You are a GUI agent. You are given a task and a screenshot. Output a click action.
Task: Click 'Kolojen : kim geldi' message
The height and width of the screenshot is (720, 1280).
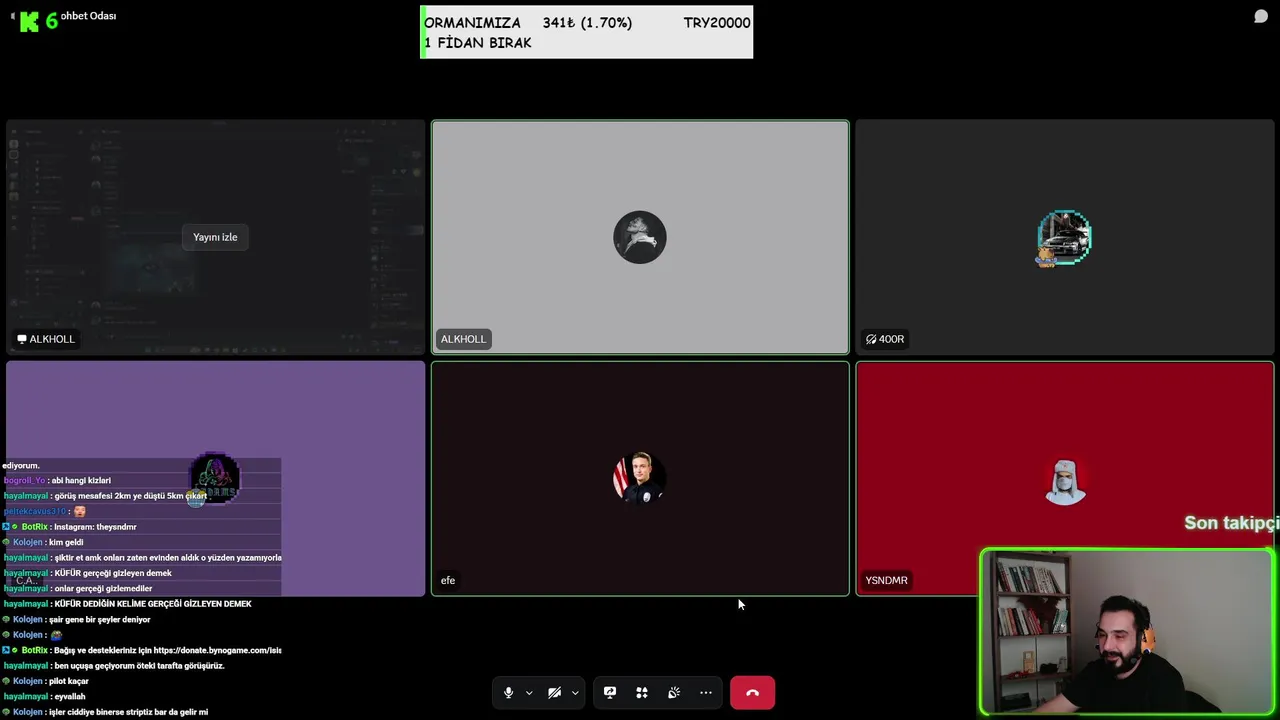tap(43, 542)
